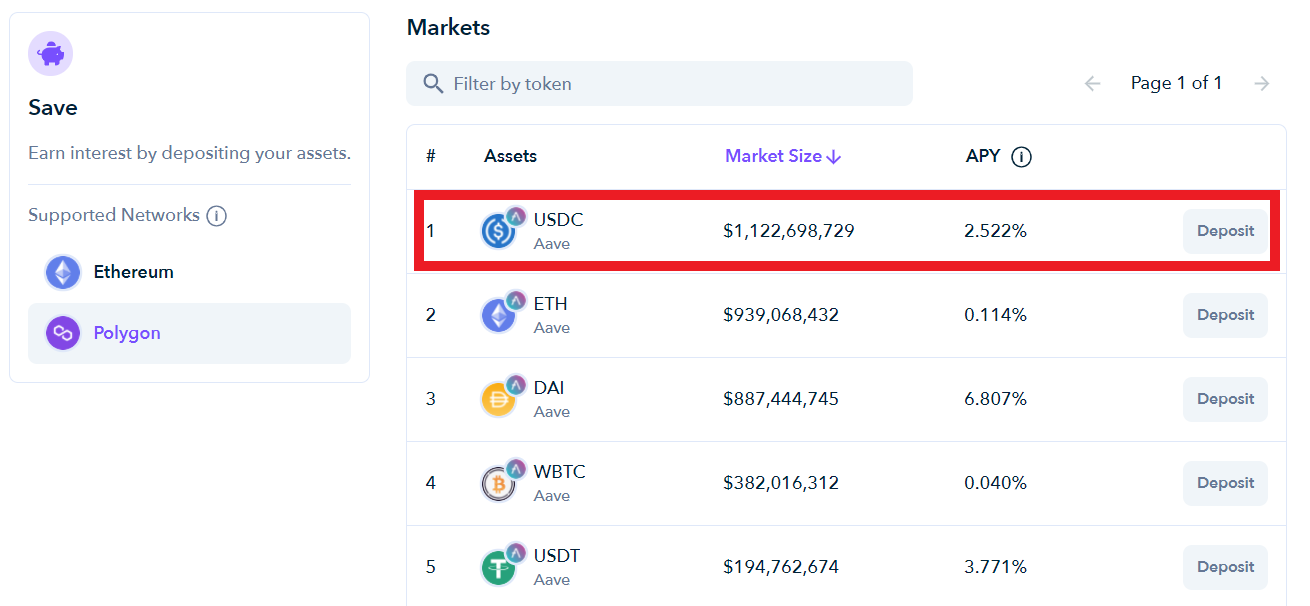Viewport: 1310px width, 606px height.
Task: Click the APY column header
Action: [983, 156]
